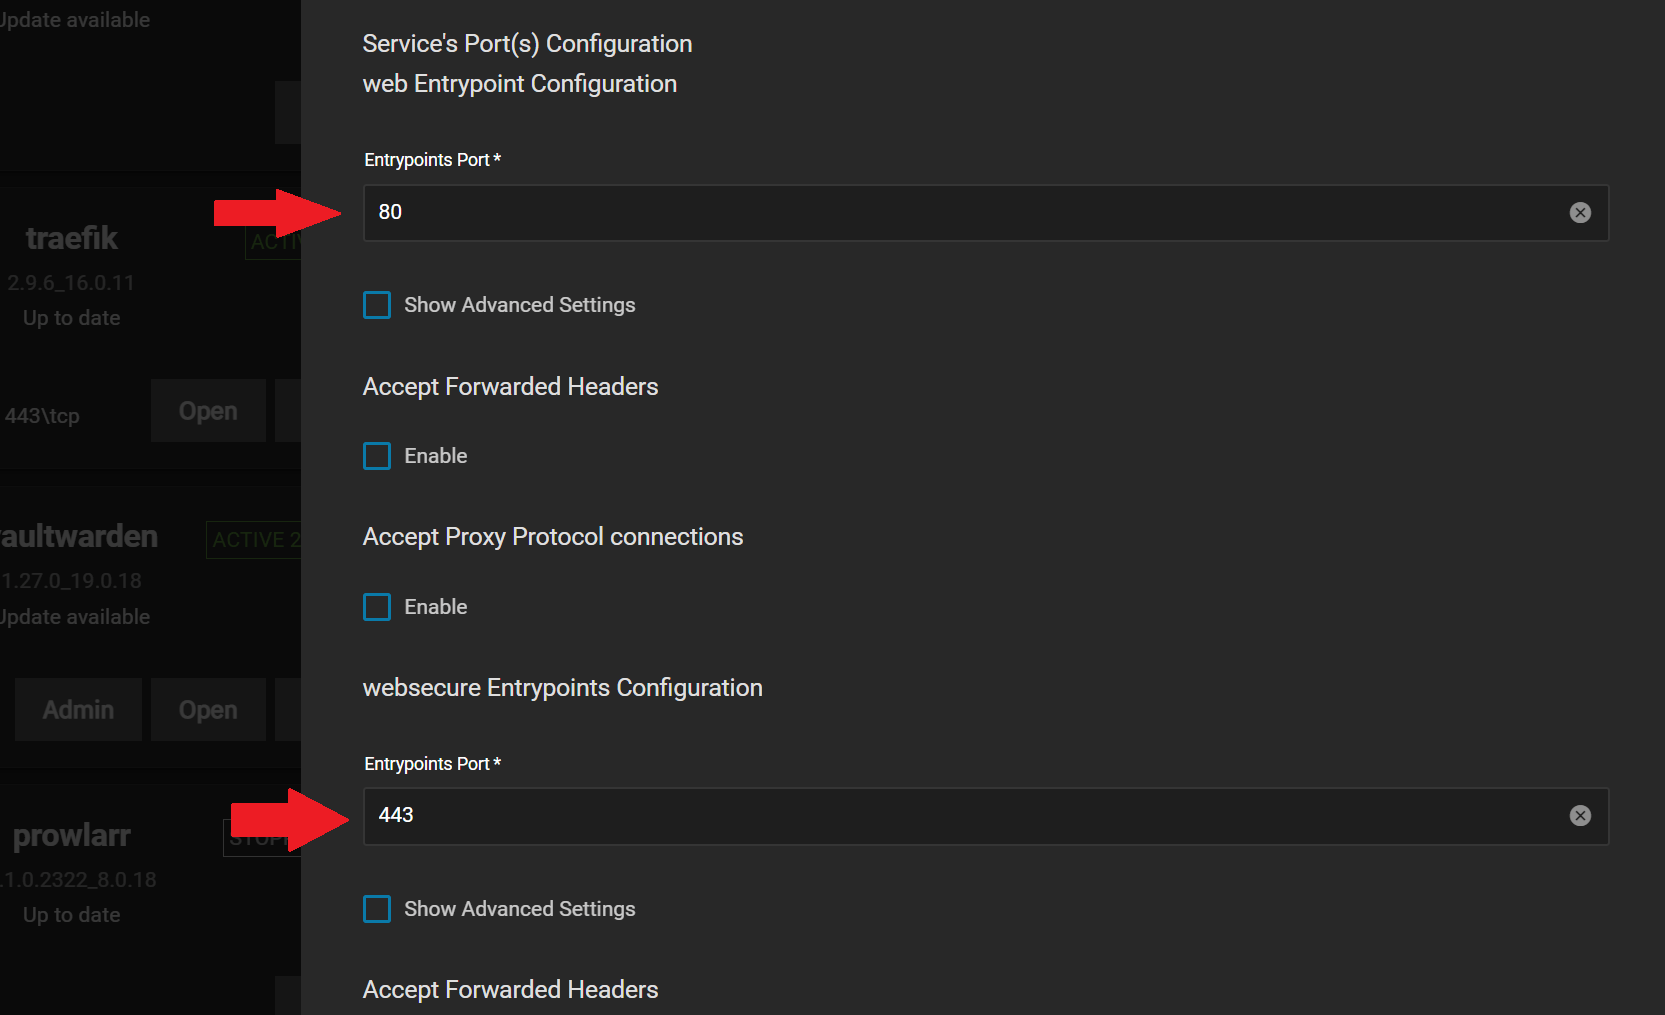Viewport: 1665px width, 1015px height.
Task: Select the prowlarr app title
Action: pos(71,835)
